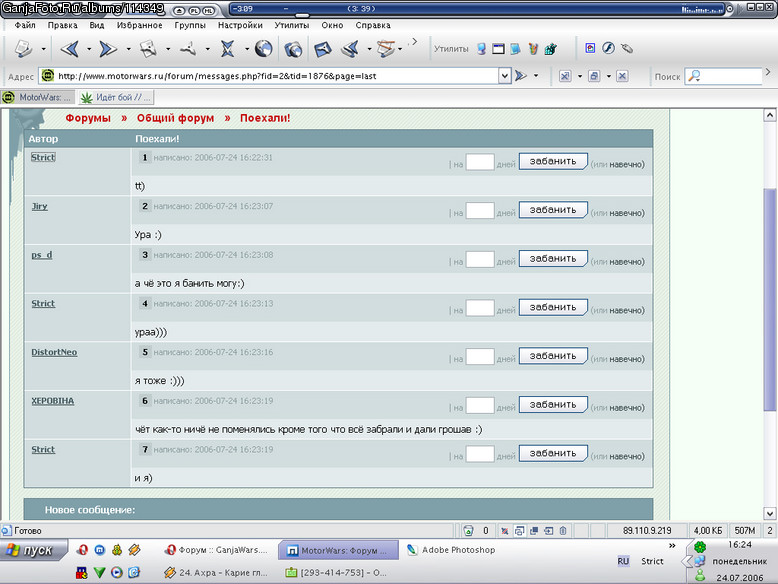Switch to Форум :: GanjaWars taskbar window
This screenshot has height=584, width=778.
pos(216,550)
